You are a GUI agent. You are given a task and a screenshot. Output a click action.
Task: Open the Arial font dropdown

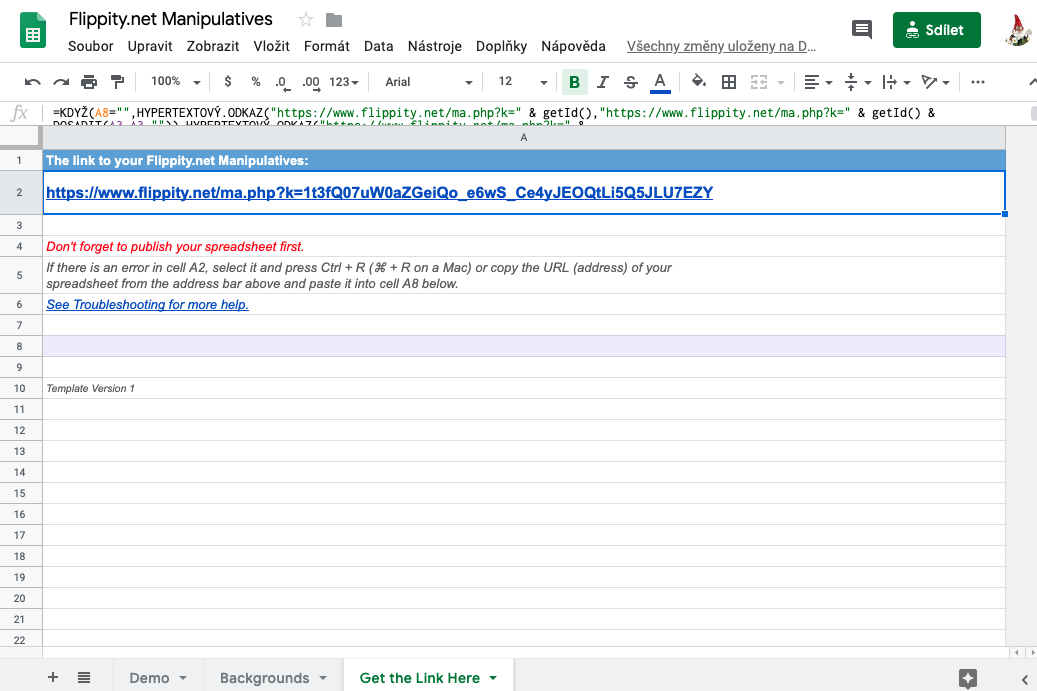pos(428,82)
